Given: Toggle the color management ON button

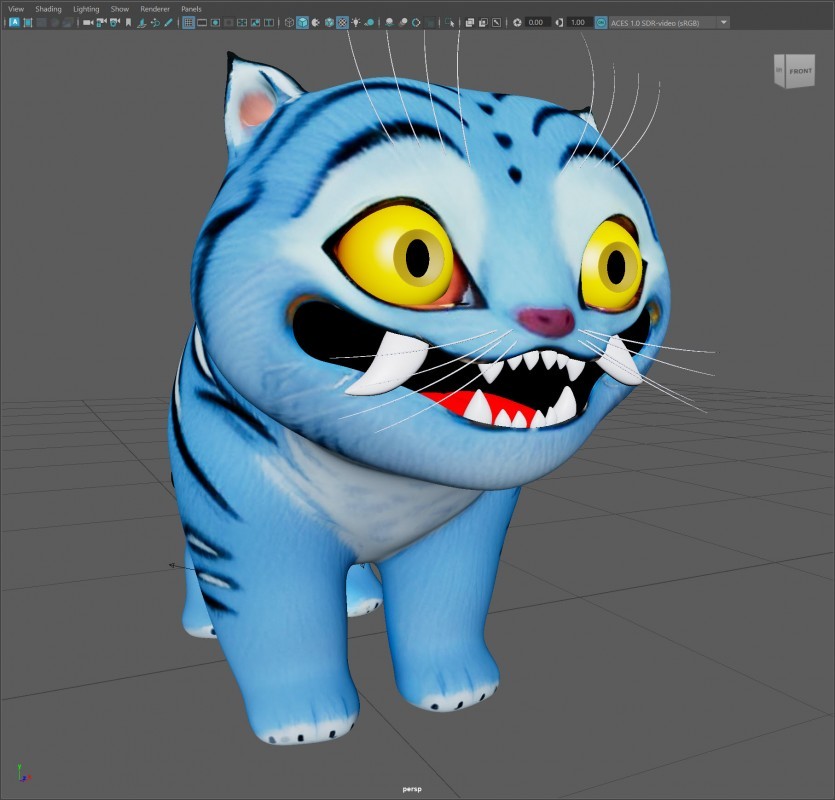Looking at the screenshot, I should (601, 22).
